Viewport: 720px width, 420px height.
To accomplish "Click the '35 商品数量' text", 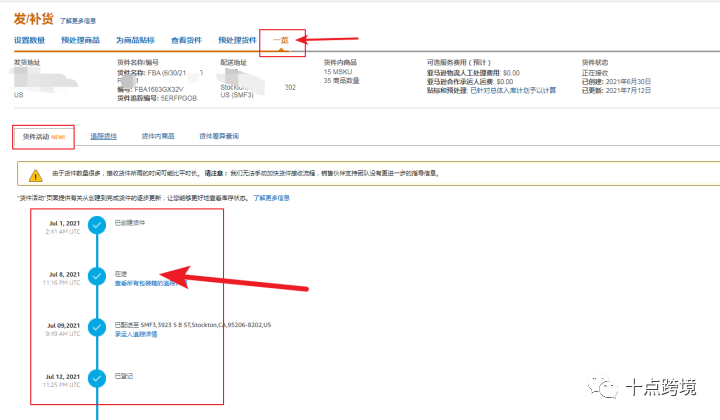I will (341, 81).
